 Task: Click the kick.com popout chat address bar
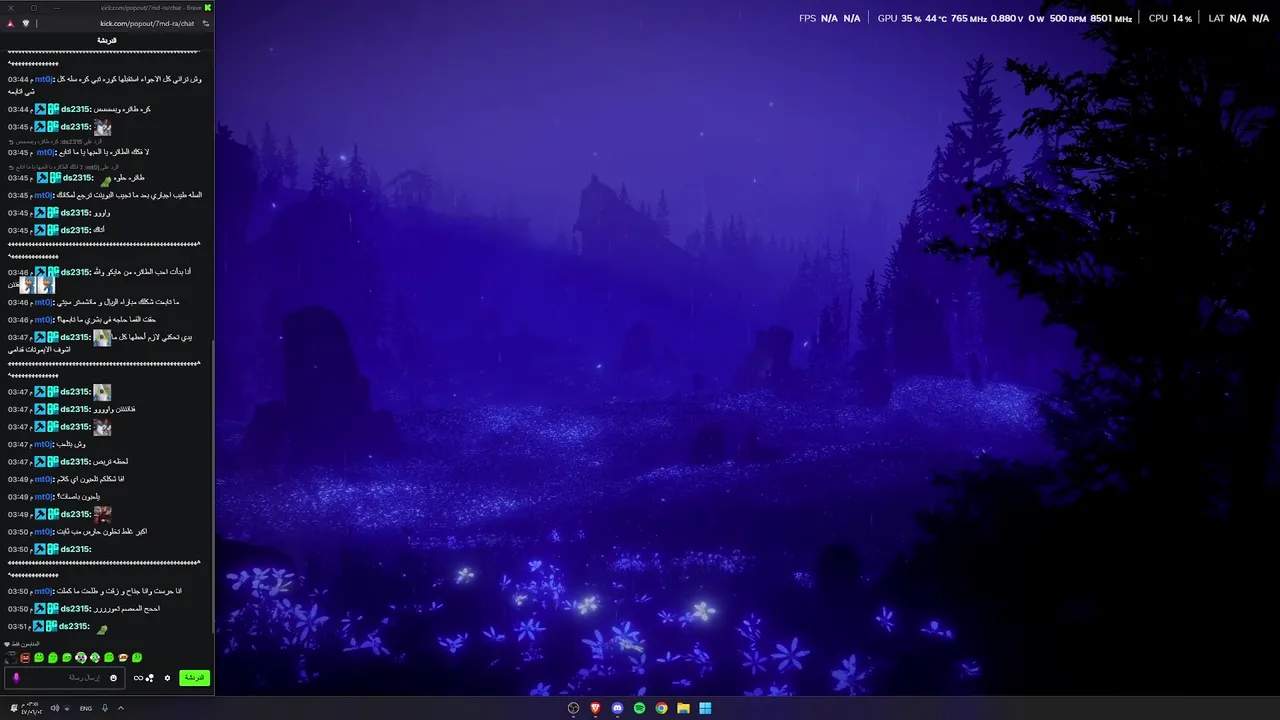[147, 24]
